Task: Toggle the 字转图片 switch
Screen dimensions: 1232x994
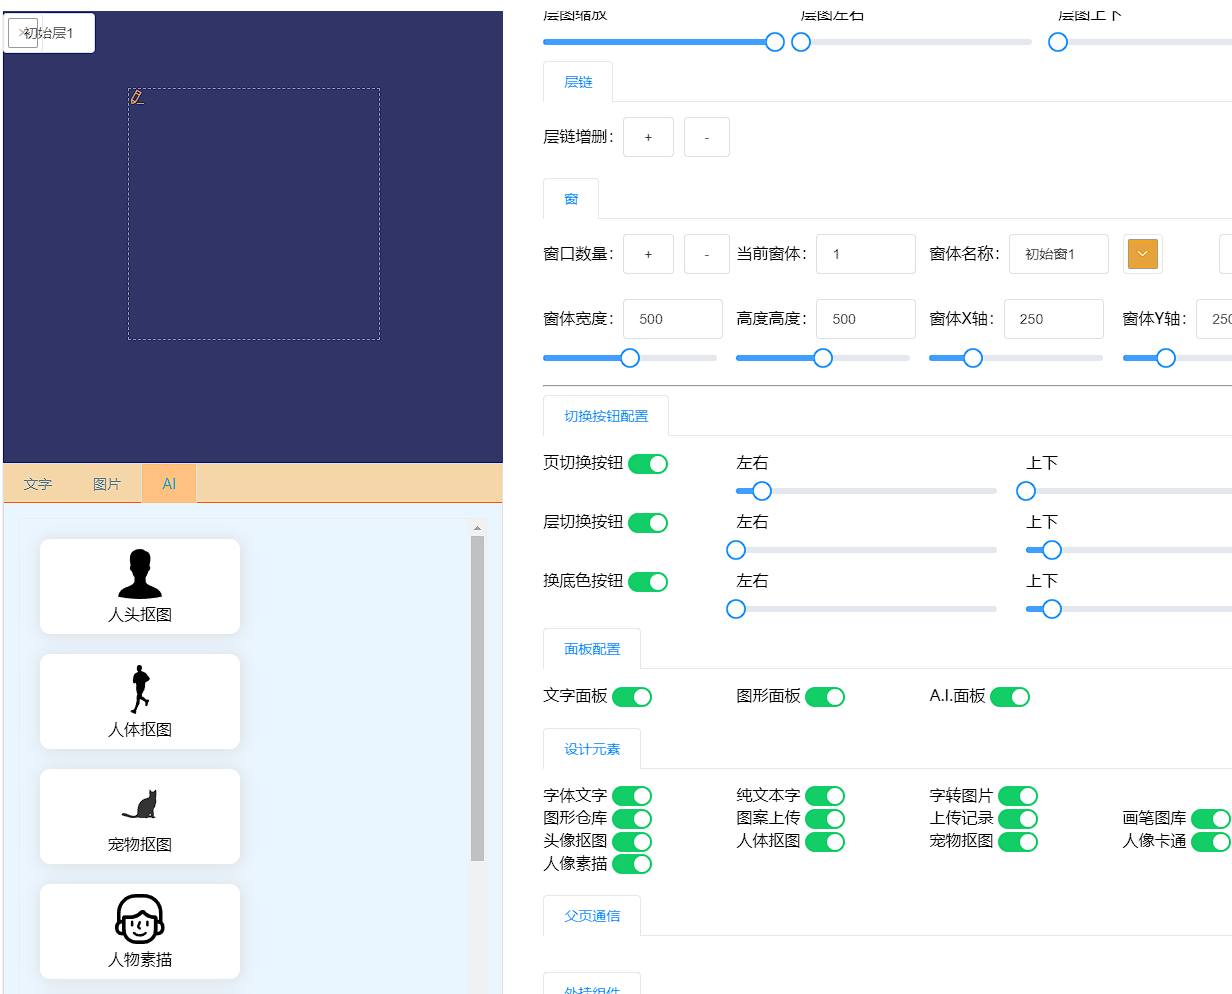Action: (1018, 796)
